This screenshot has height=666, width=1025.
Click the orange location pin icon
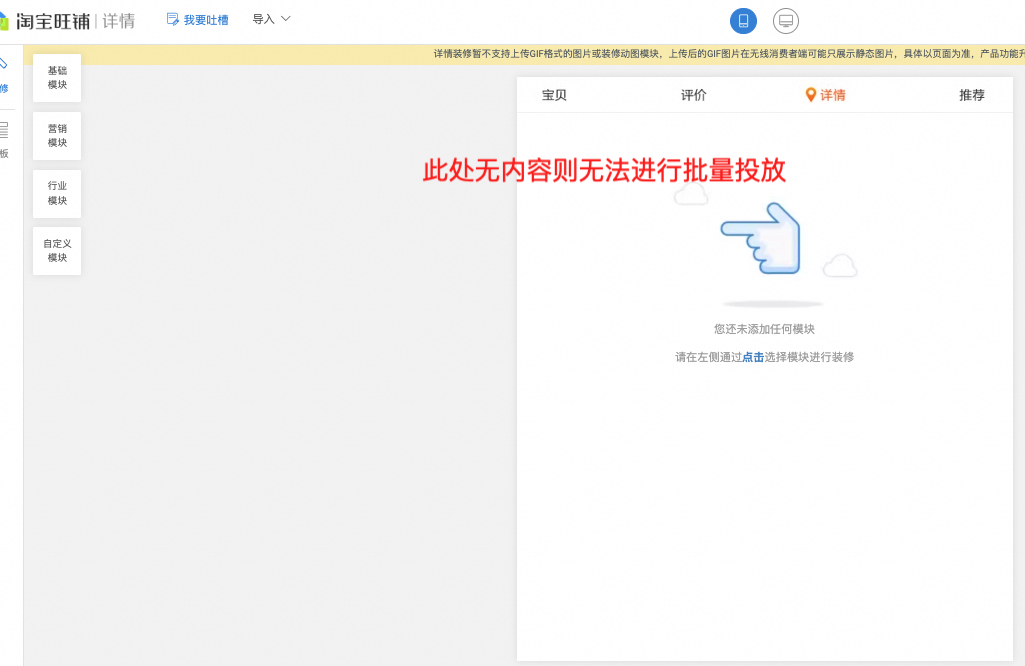(811, 95)
